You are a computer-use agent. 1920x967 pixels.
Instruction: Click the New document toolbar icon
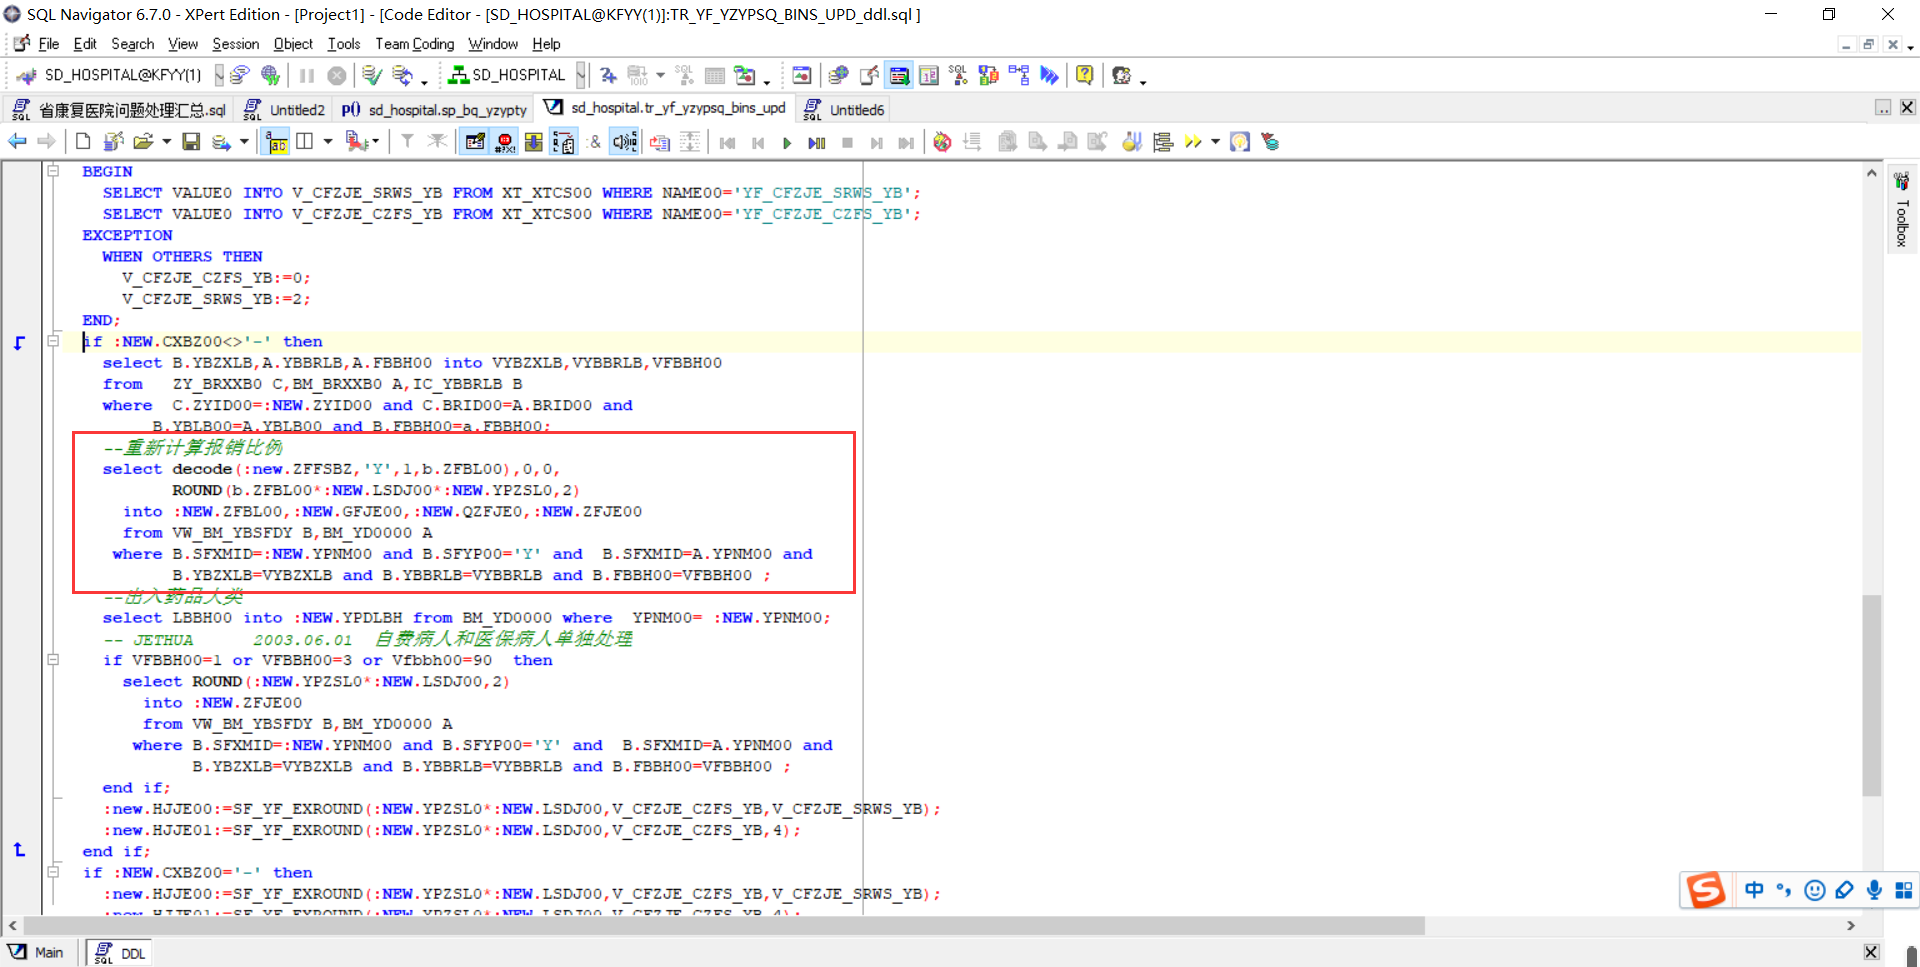tap(83, 142)
